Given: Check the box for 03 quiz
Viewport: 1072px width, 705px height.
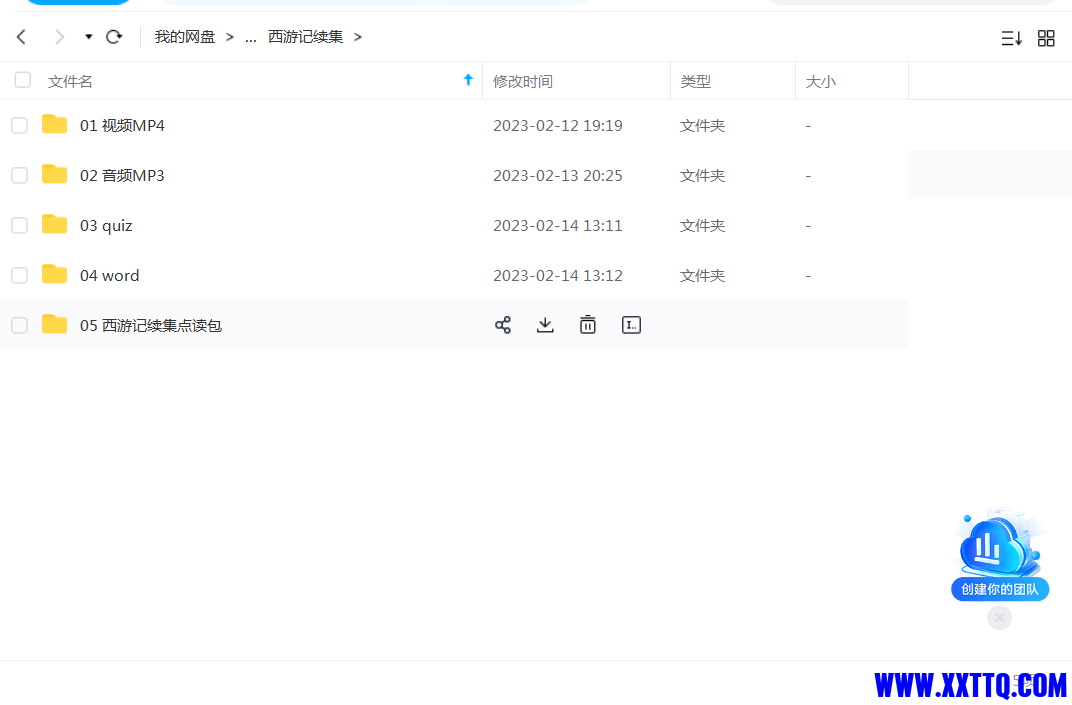Looking at the screenshot, I should coord(19,225).
